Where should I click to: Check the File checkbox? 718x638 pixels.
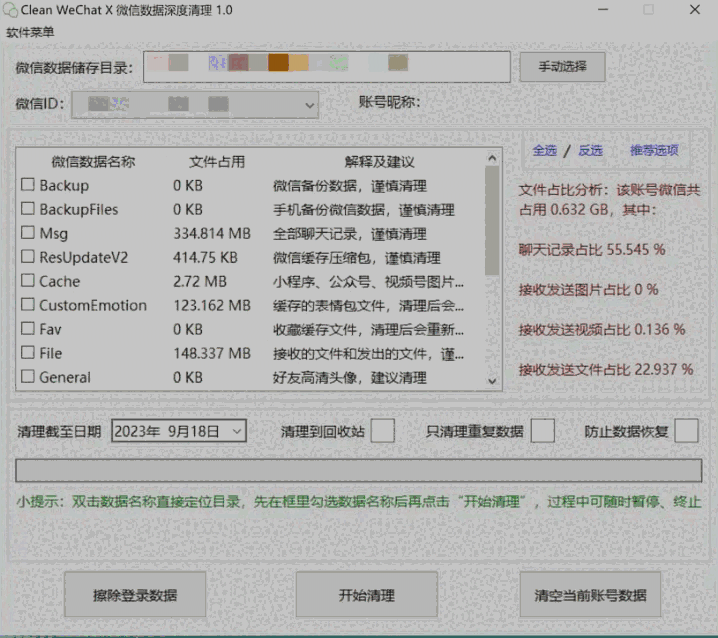point(28,352)
